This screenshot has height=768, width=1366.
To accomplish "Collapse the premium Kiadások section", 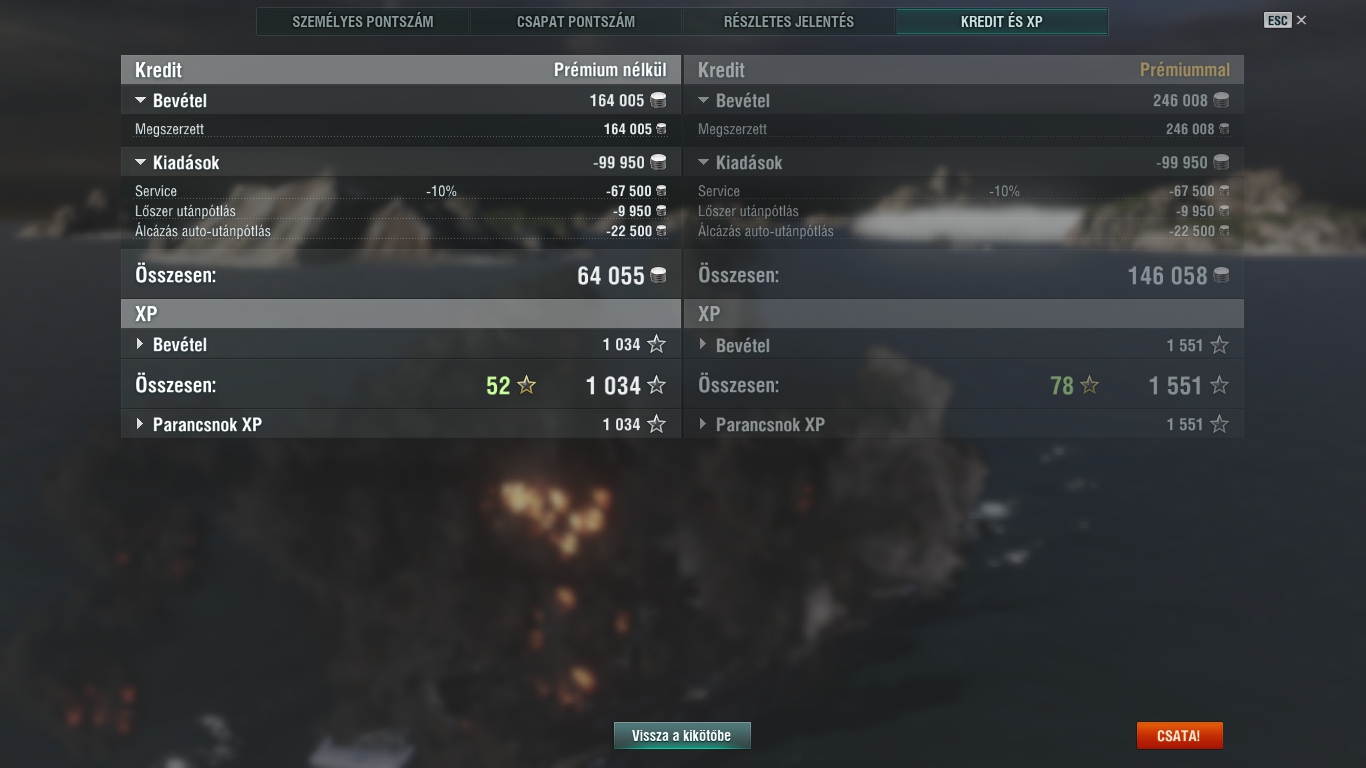I will click(x=704, y=163).
